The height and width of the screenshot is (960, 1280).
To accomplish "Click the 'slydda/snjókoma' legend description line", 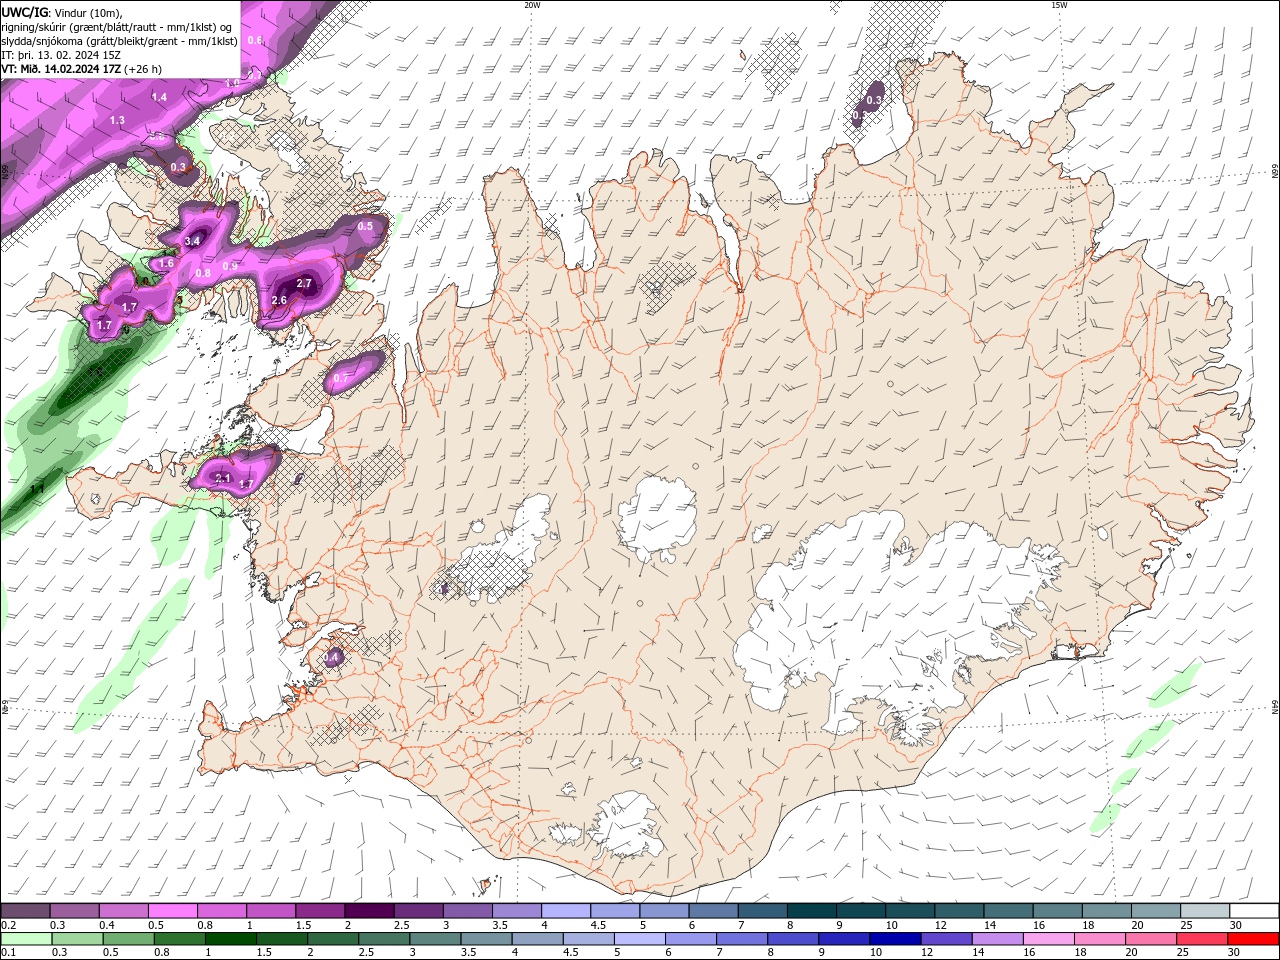I will tap(119, 41).
